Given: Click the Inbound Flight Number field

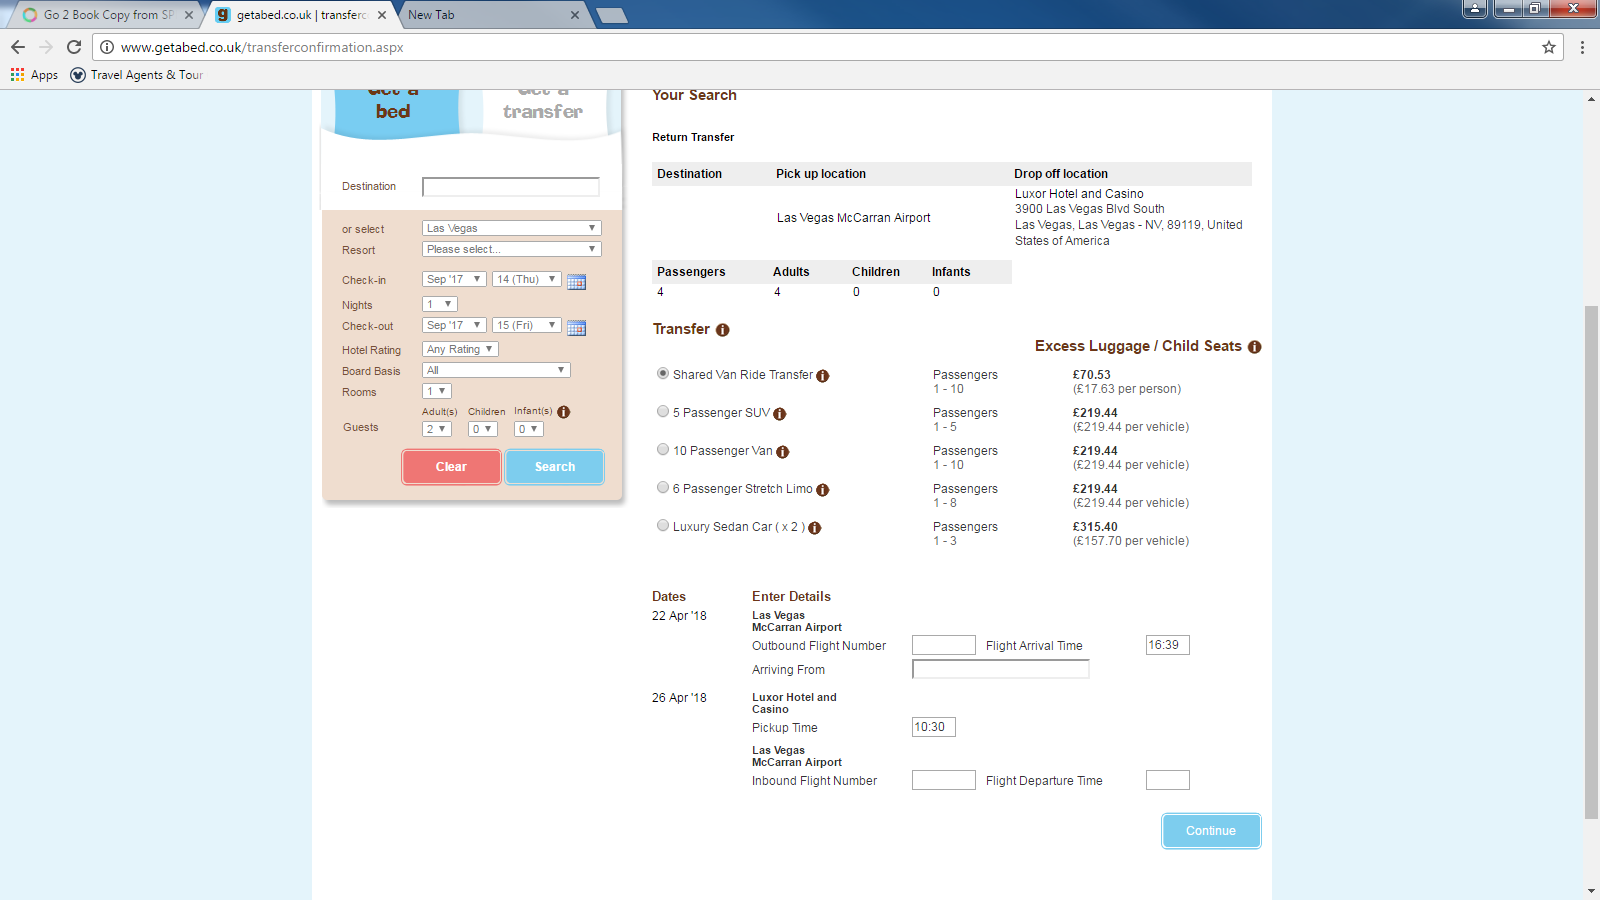Looking at the screenshot, I should (944, 780).
